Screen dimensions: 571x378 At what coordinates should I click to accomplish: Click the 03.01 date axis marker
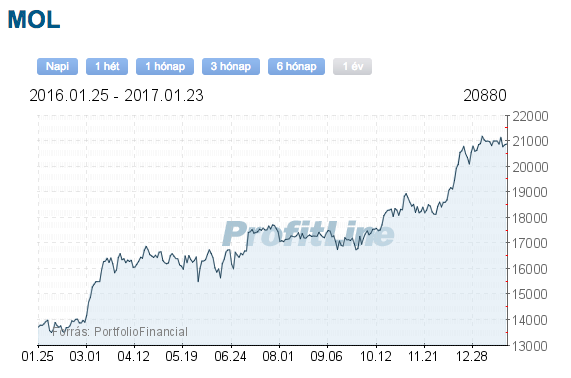click(85, 356)
